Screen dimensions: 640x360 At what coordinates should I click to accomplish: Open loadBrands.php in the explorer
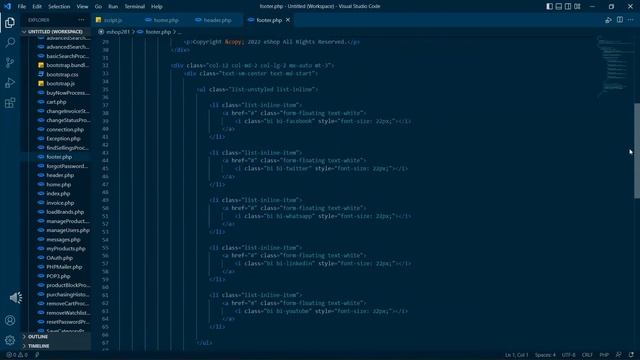65,212
